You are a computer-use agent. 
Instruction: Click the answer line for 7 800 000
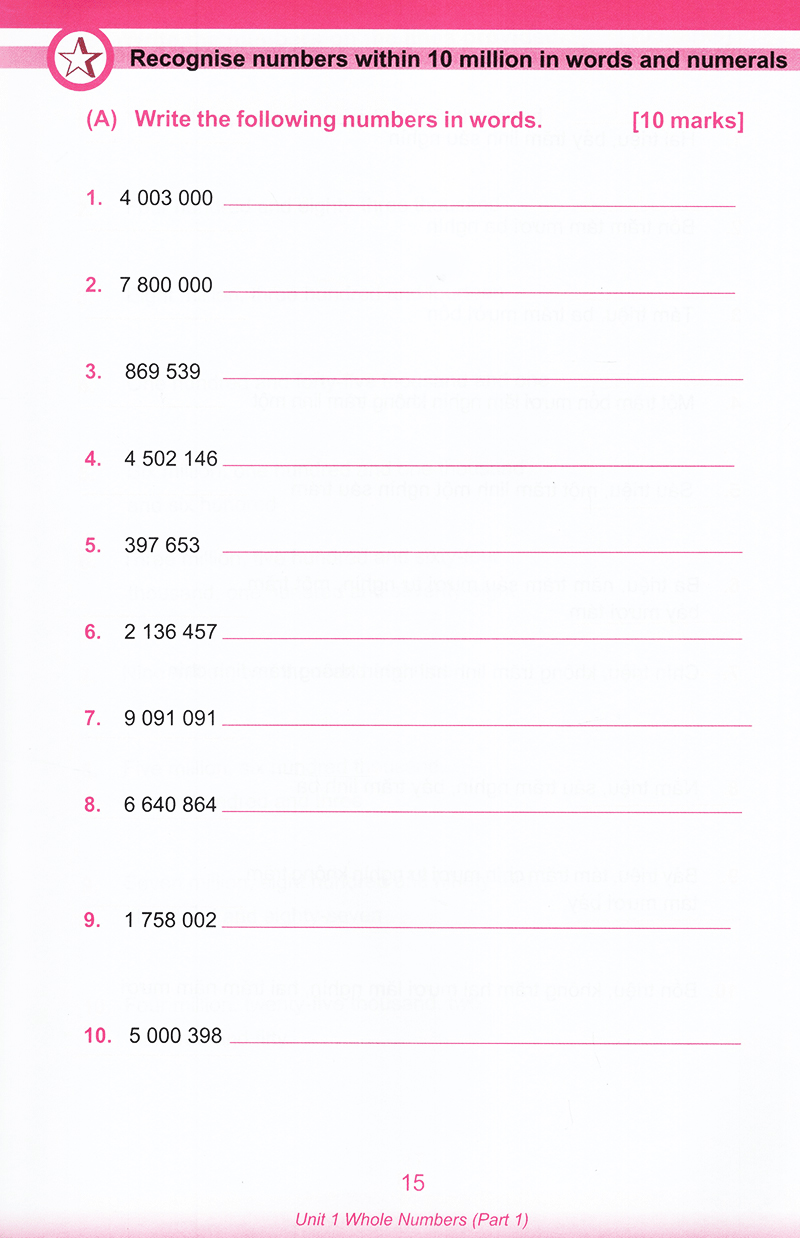(x=480, y=291)
